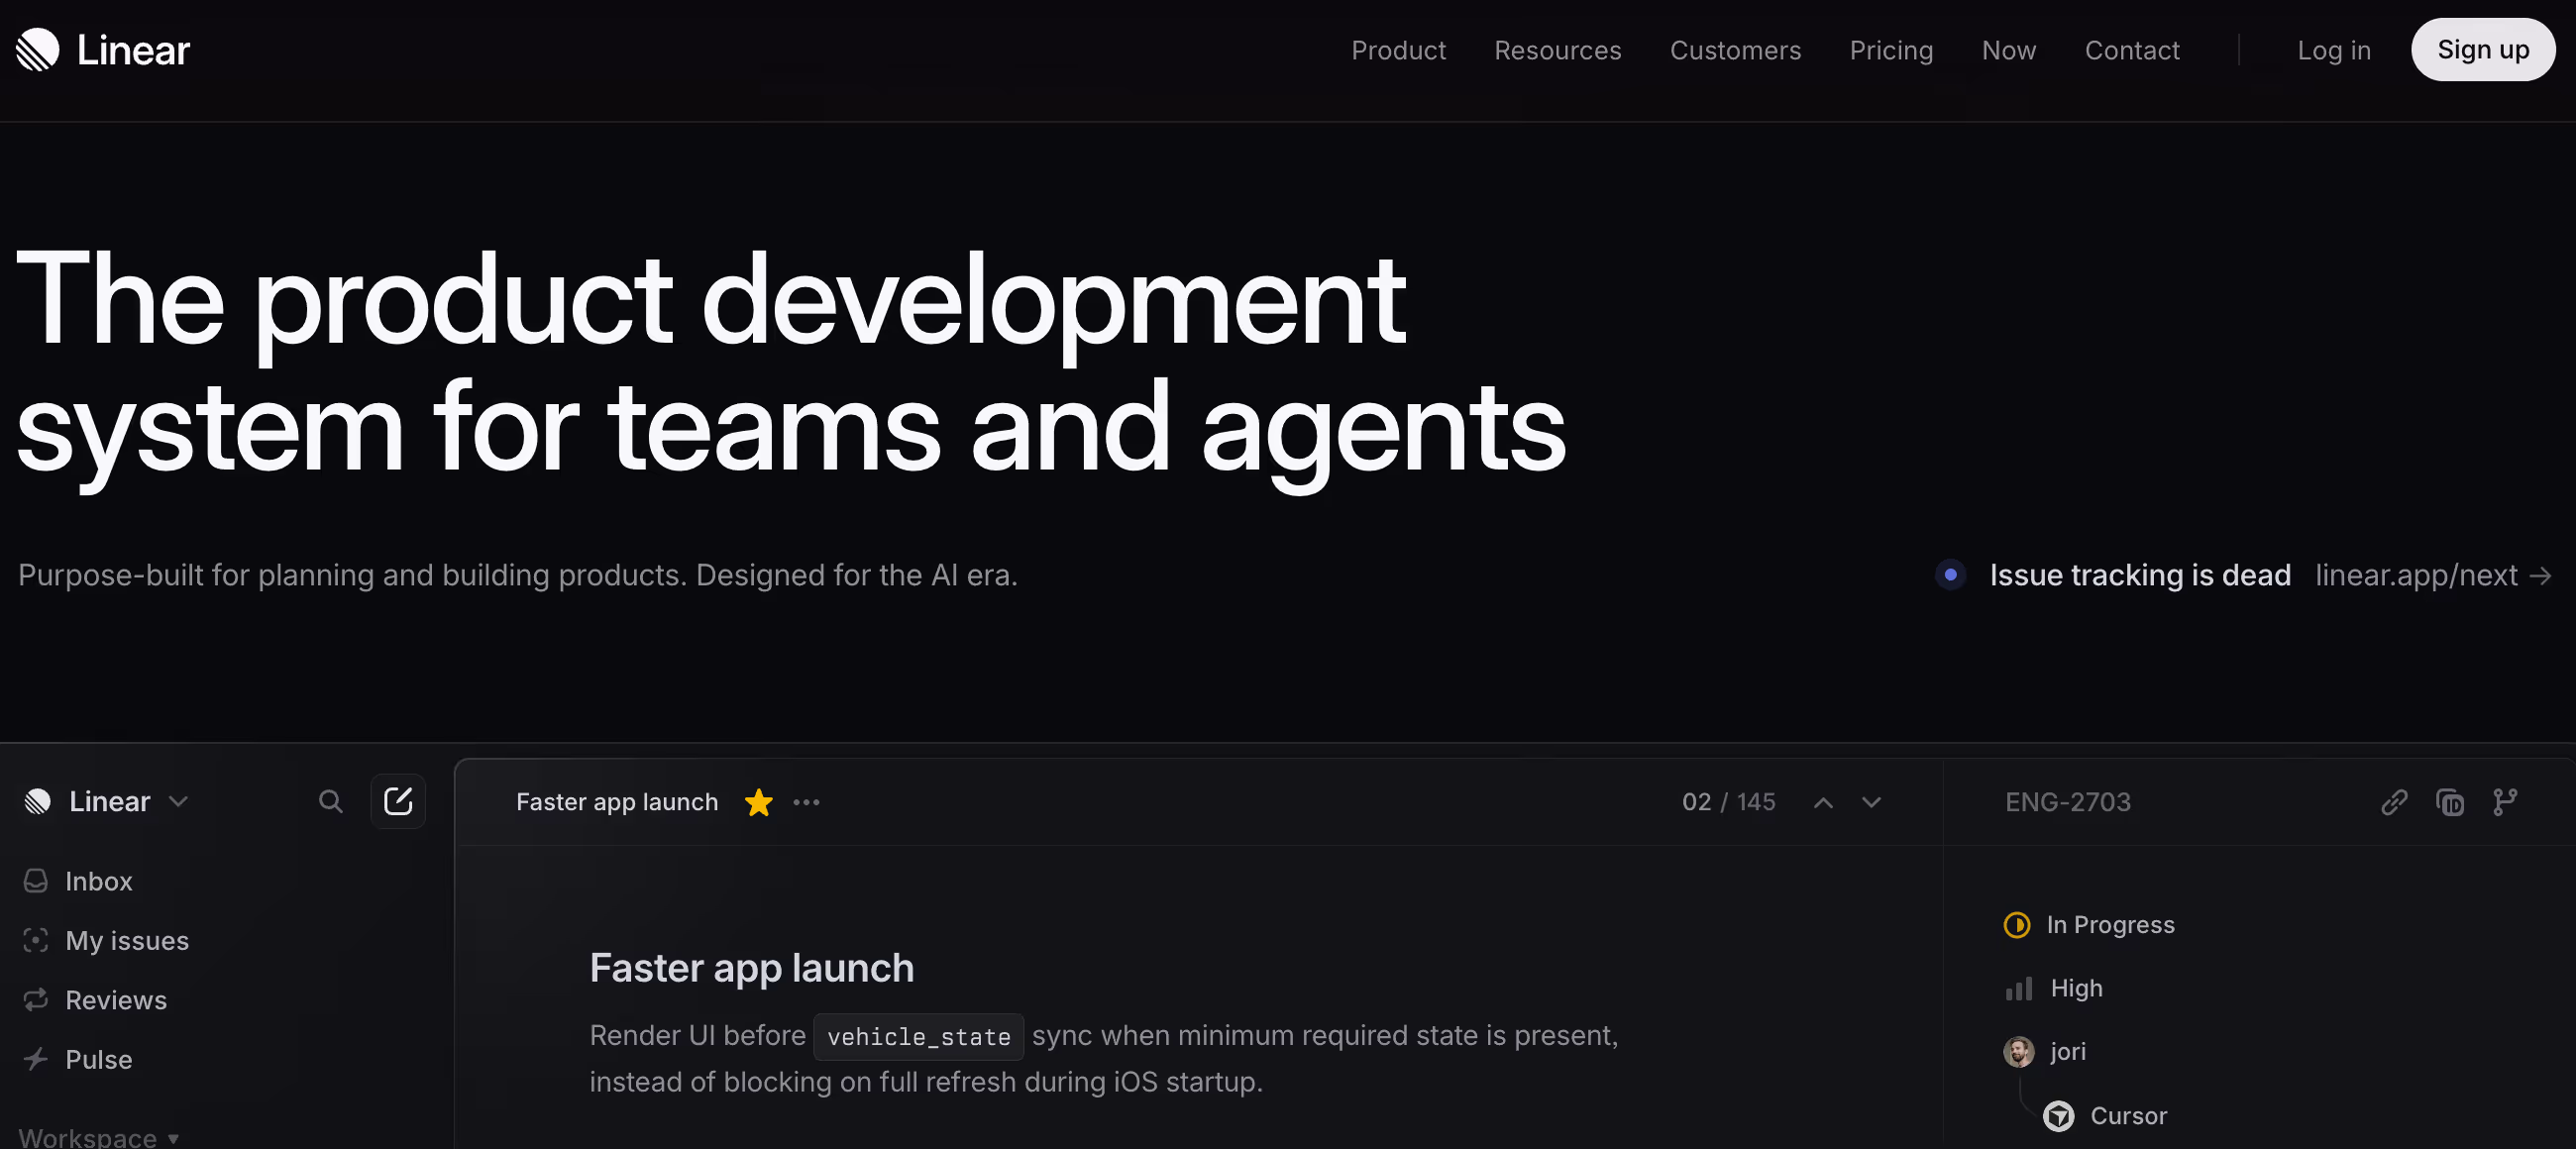Open the Now page
Viewport: 2576px width, 1149px height.
coord(2008,50)
